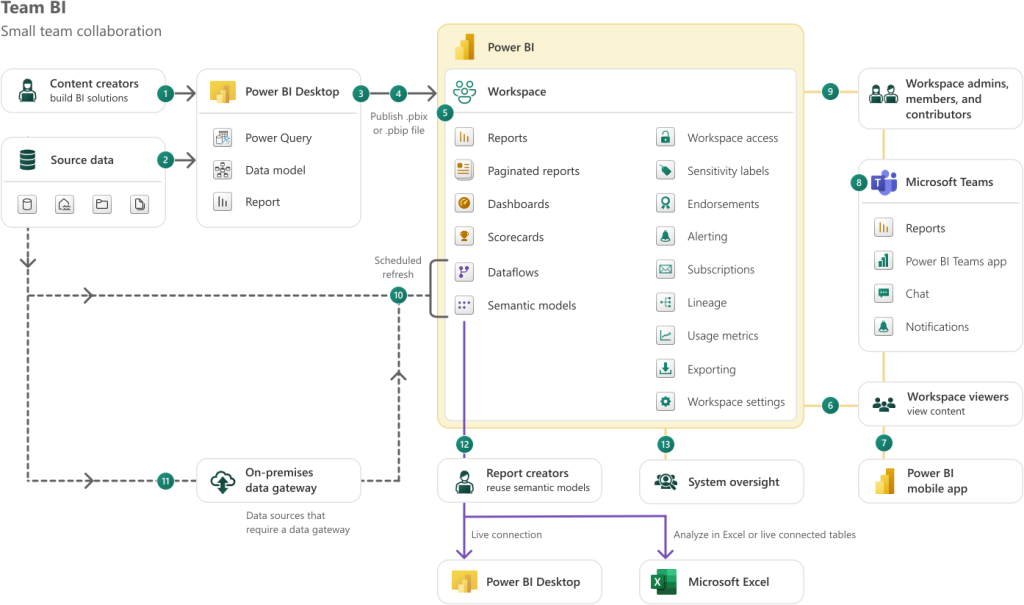
Task: Click the System oversight box
Action: (x=721, y=482)
